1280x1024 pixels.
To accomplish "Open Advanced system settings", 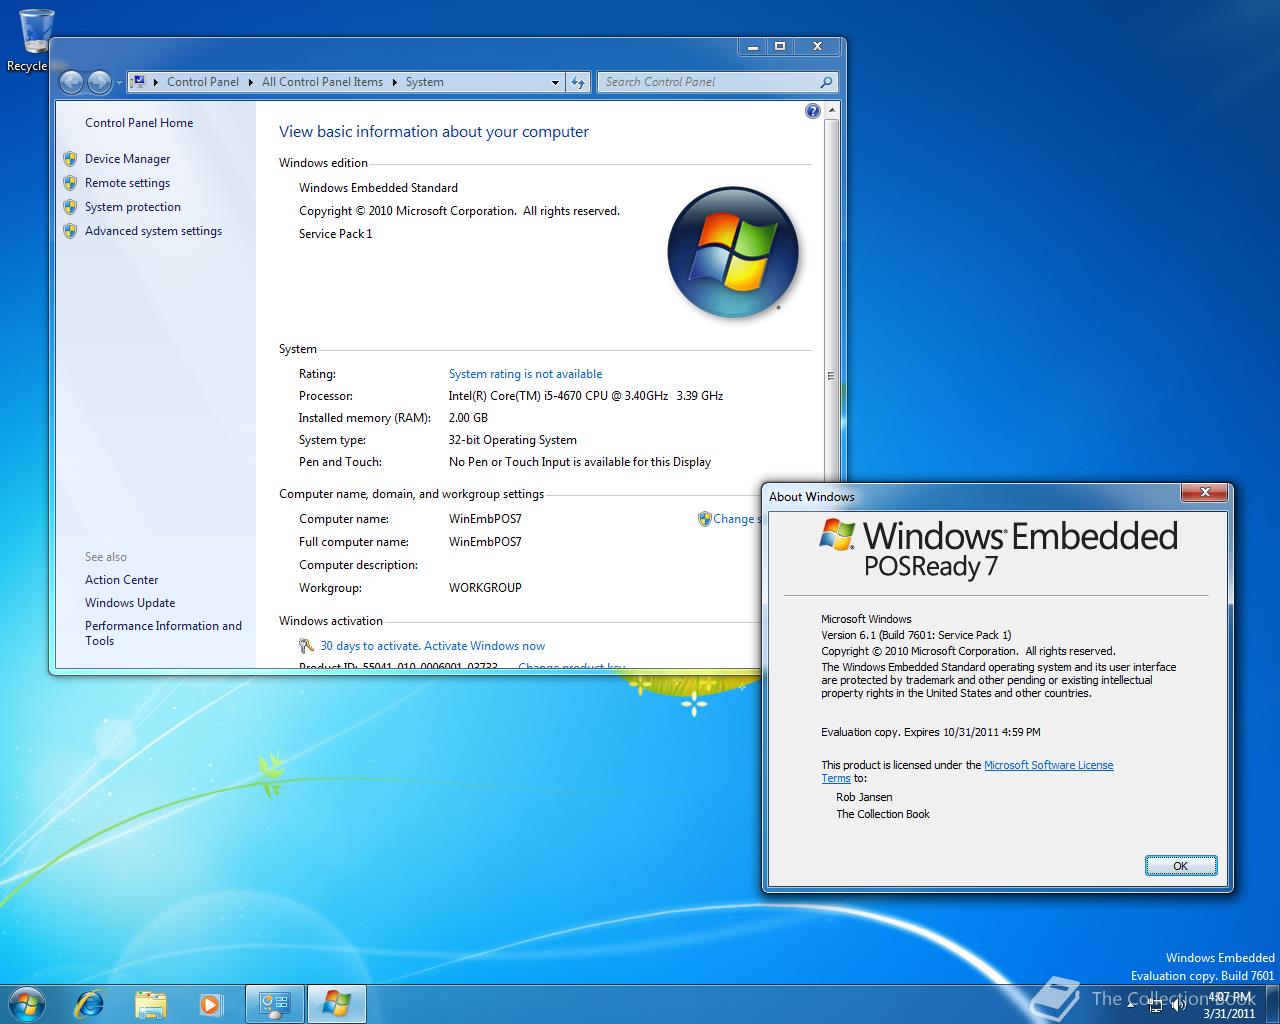I will tap(153, 231).
